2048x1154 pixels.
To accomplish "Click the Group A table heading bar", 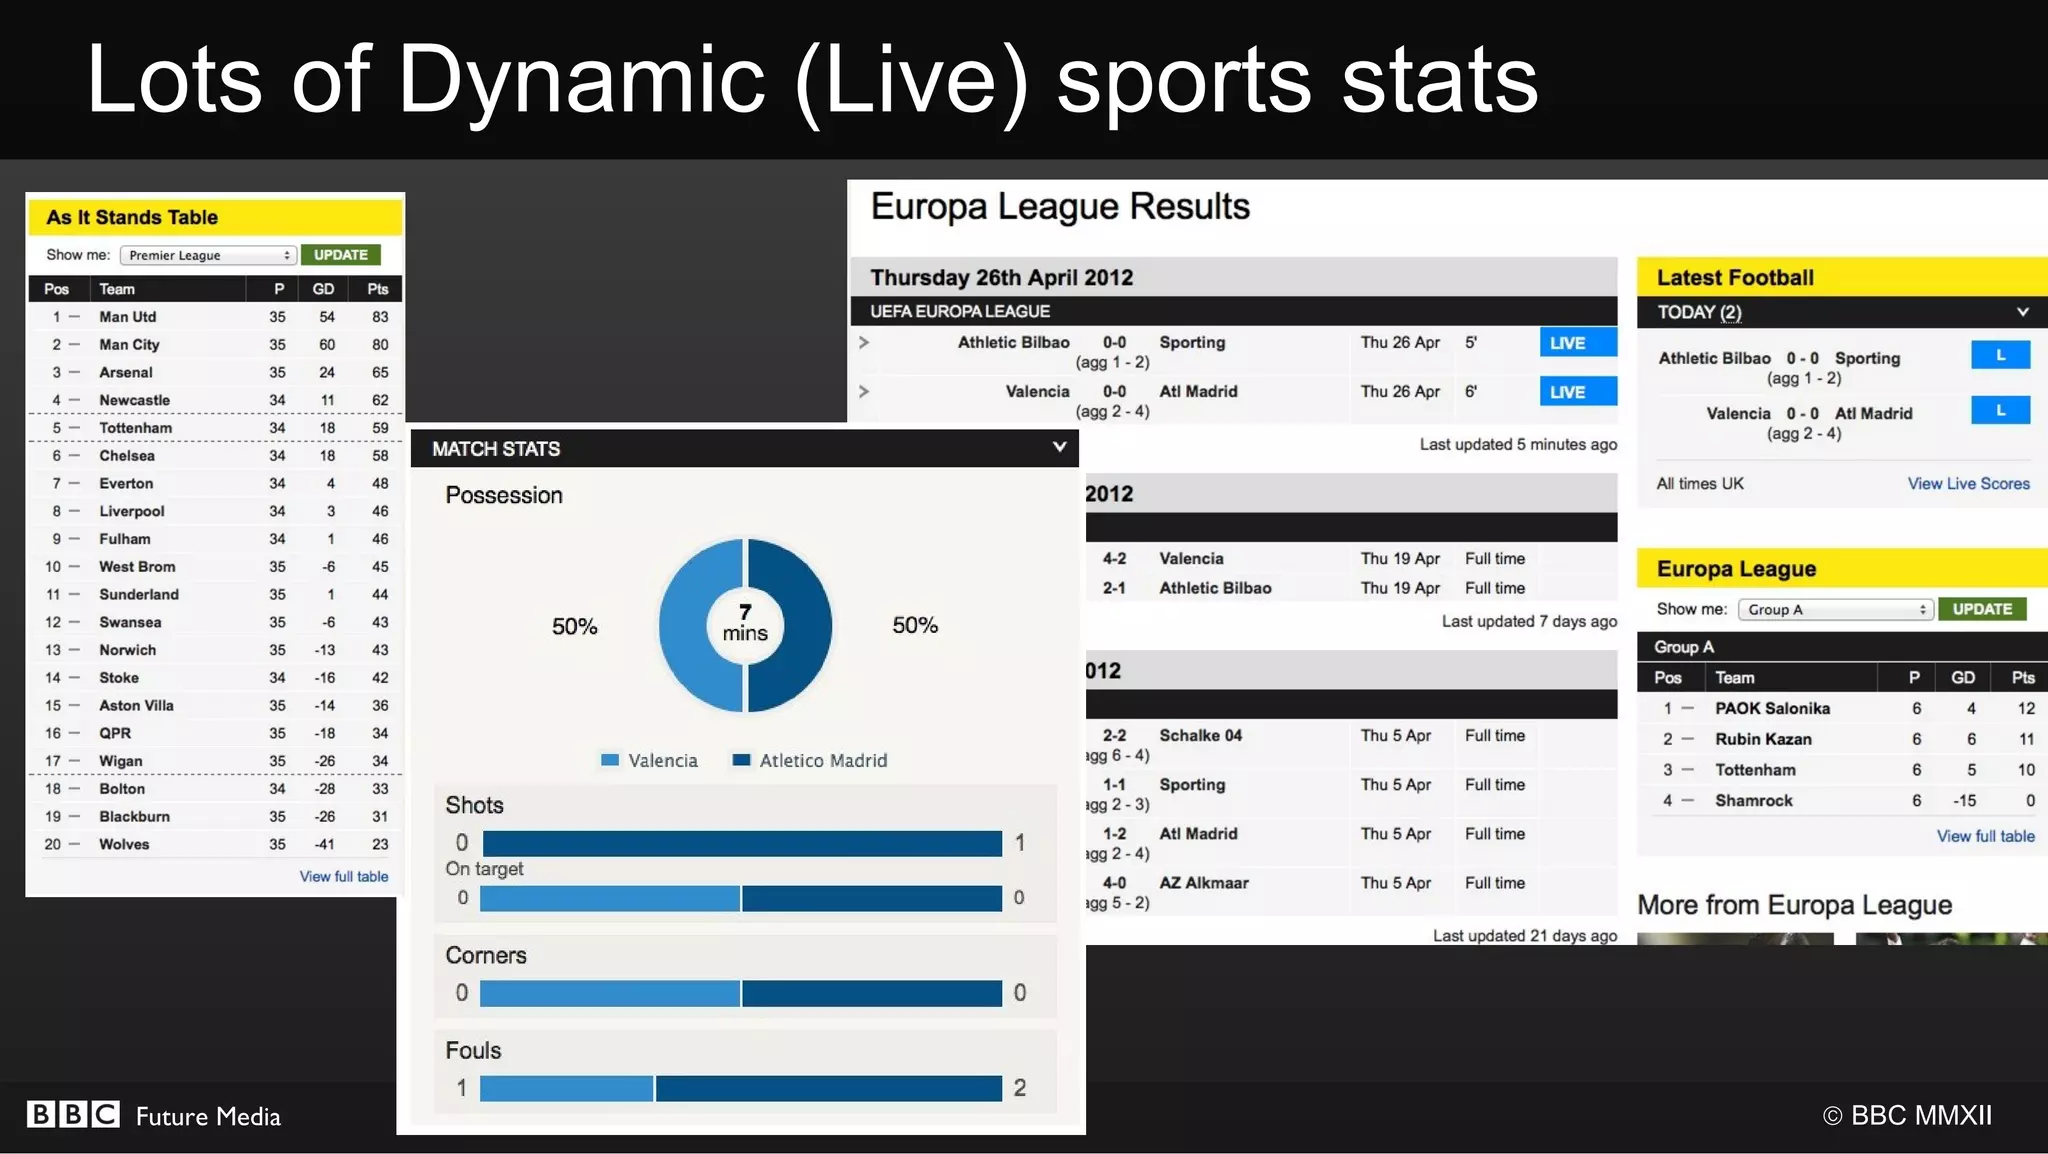I will (x=1842, y=646).
